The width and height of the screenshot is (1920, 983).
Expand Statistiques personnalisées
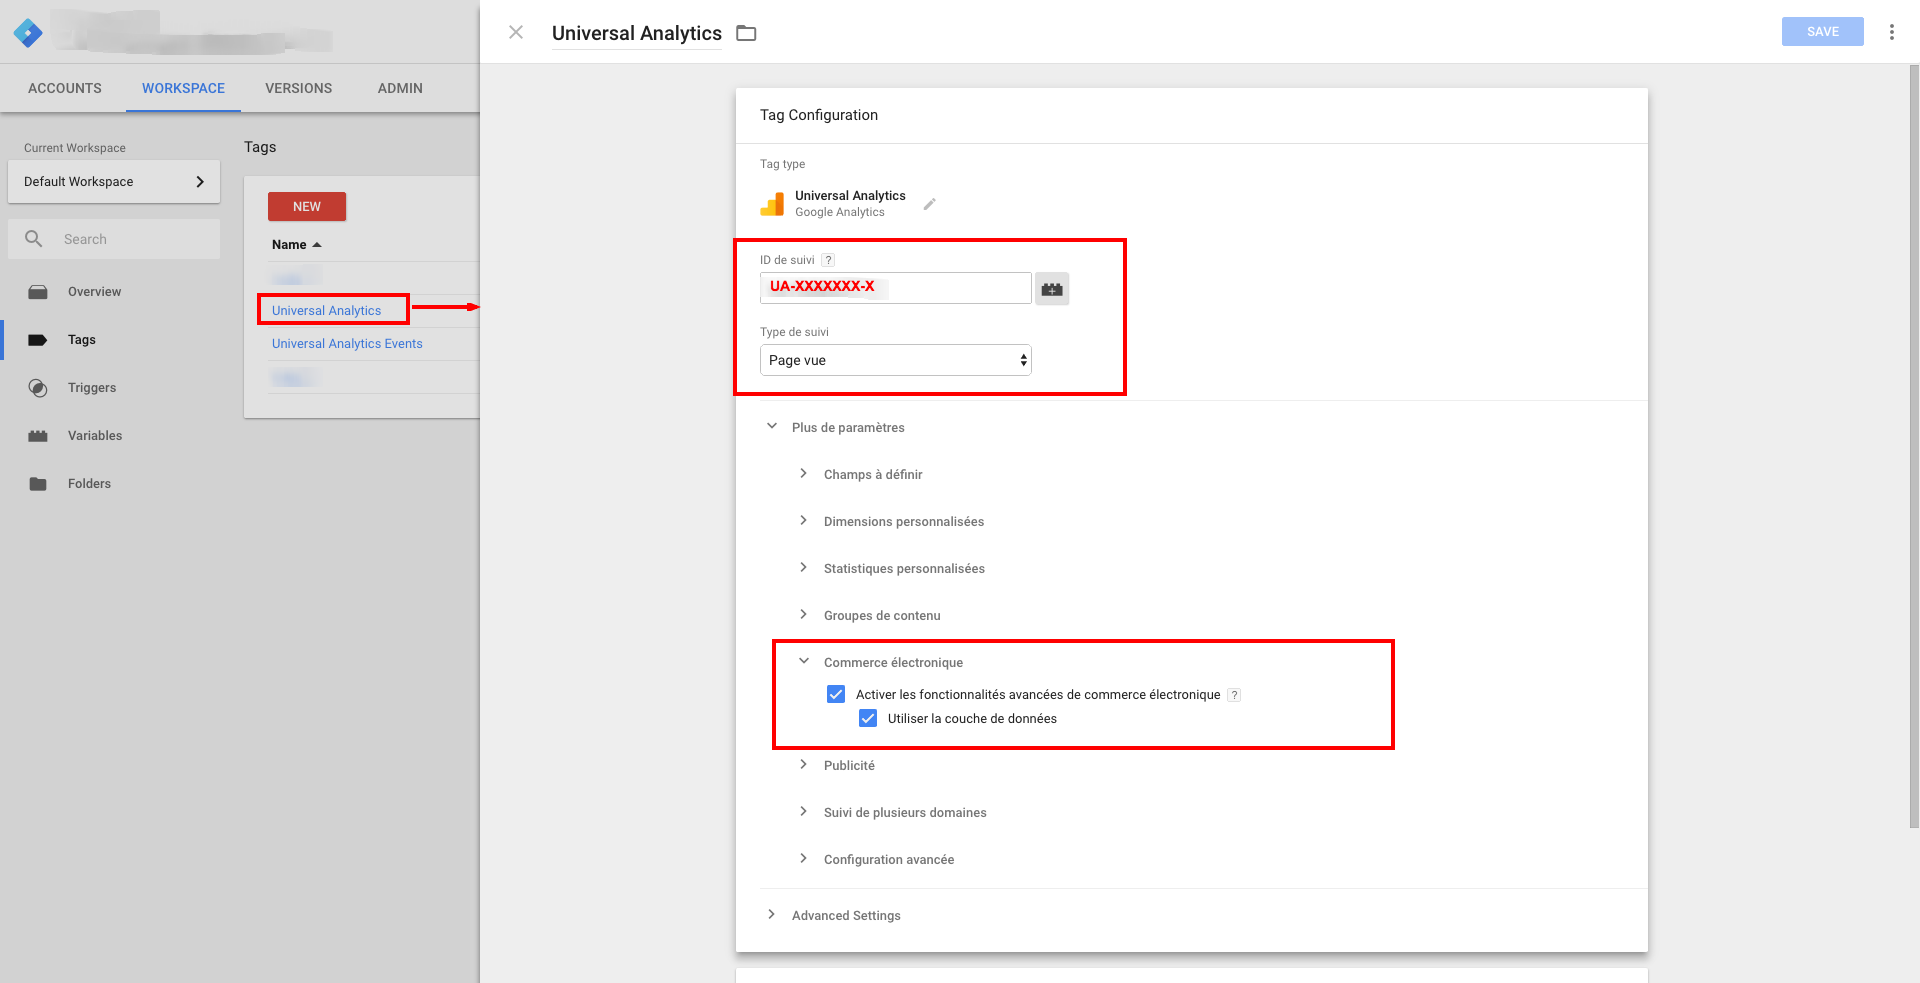[803, 568]
